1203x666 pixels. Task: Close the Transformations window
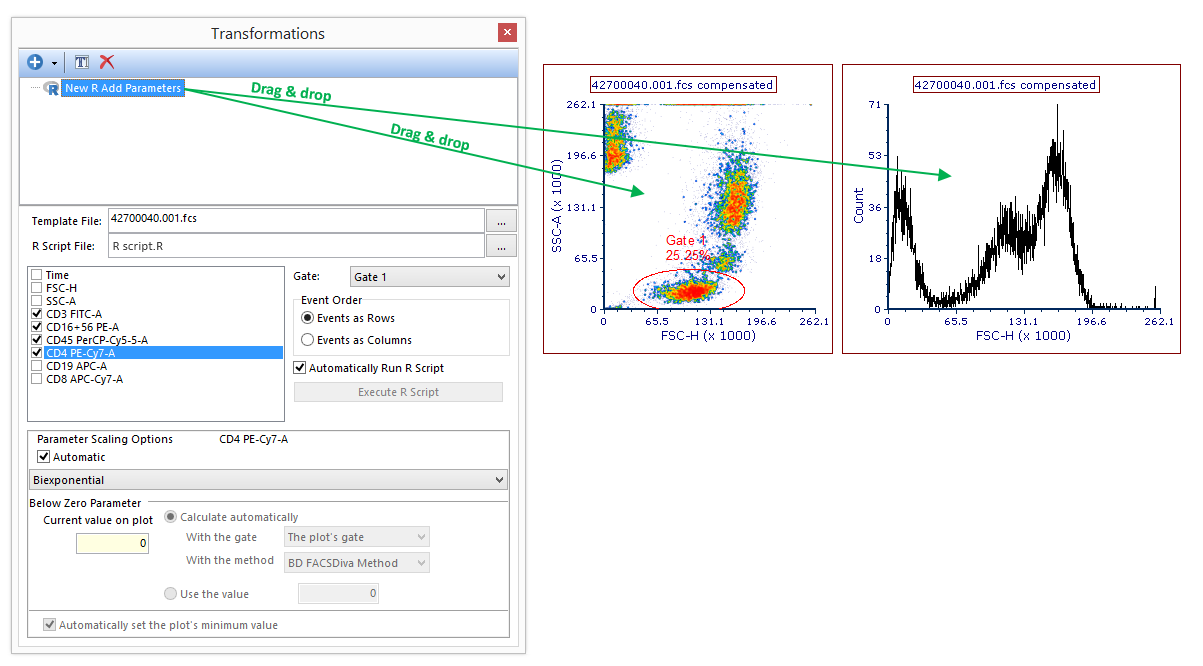(507, 32)
